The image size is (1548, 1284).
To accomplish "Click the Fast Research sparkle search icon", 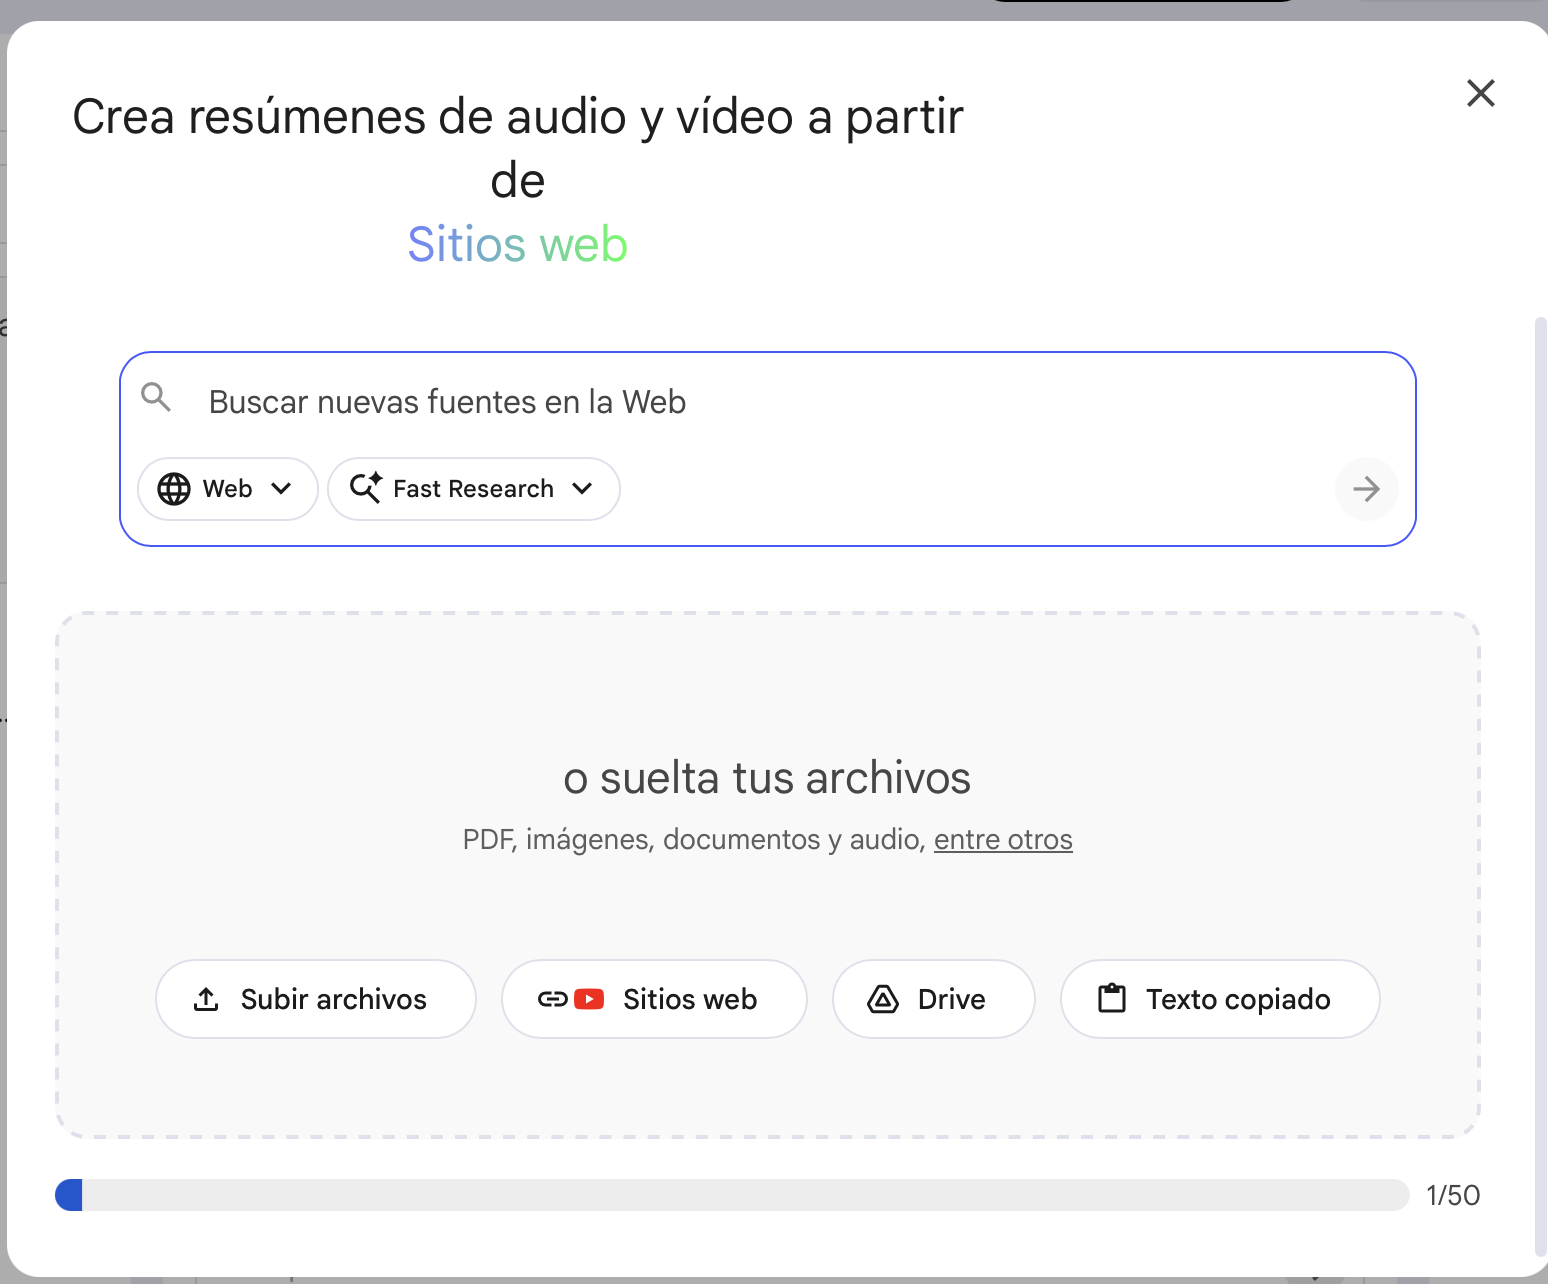I will [x=365, y=488].
